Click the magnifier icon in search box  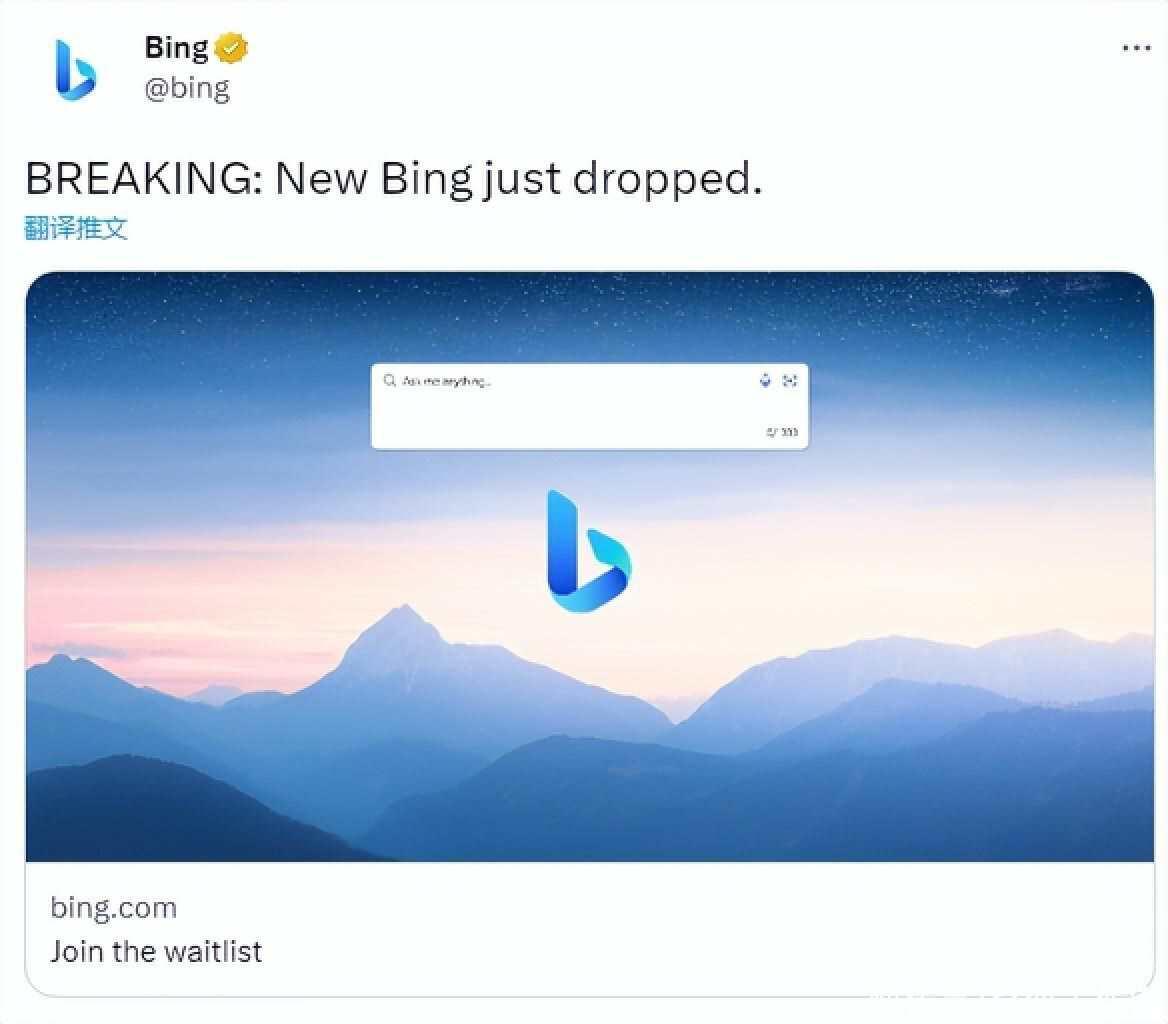coord(390,381)
